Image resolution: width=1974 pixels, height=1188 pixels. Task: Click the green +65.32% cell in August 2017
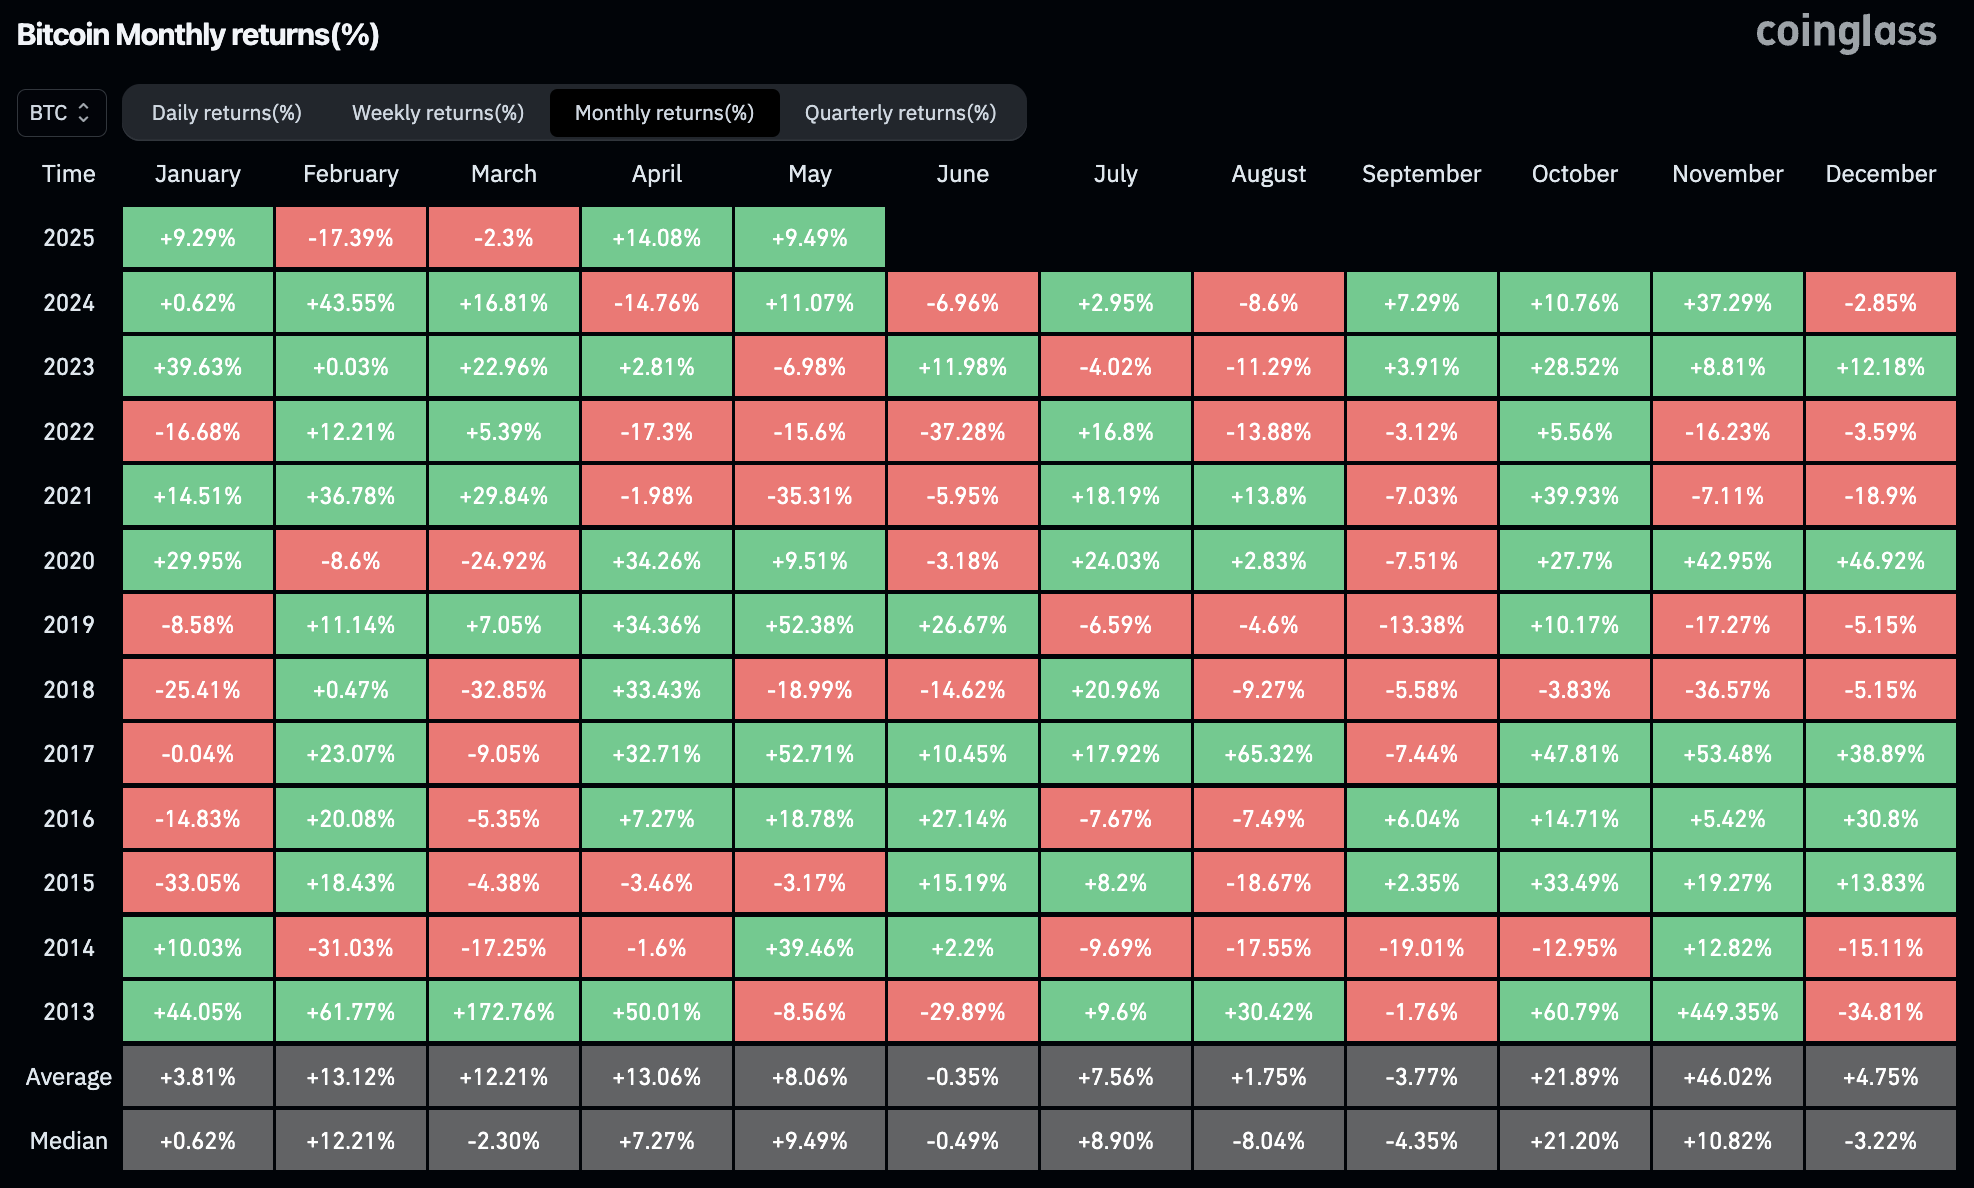click(1268, 753)
